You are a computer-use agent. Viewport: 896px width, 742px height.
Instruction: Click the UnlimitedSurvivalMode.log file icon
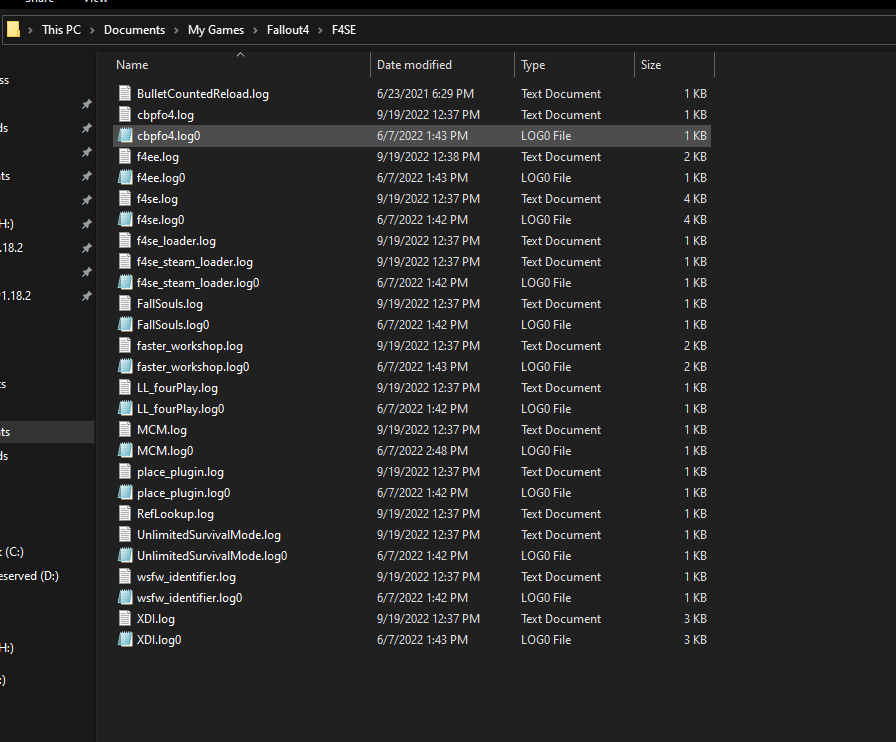pos(125,534)
